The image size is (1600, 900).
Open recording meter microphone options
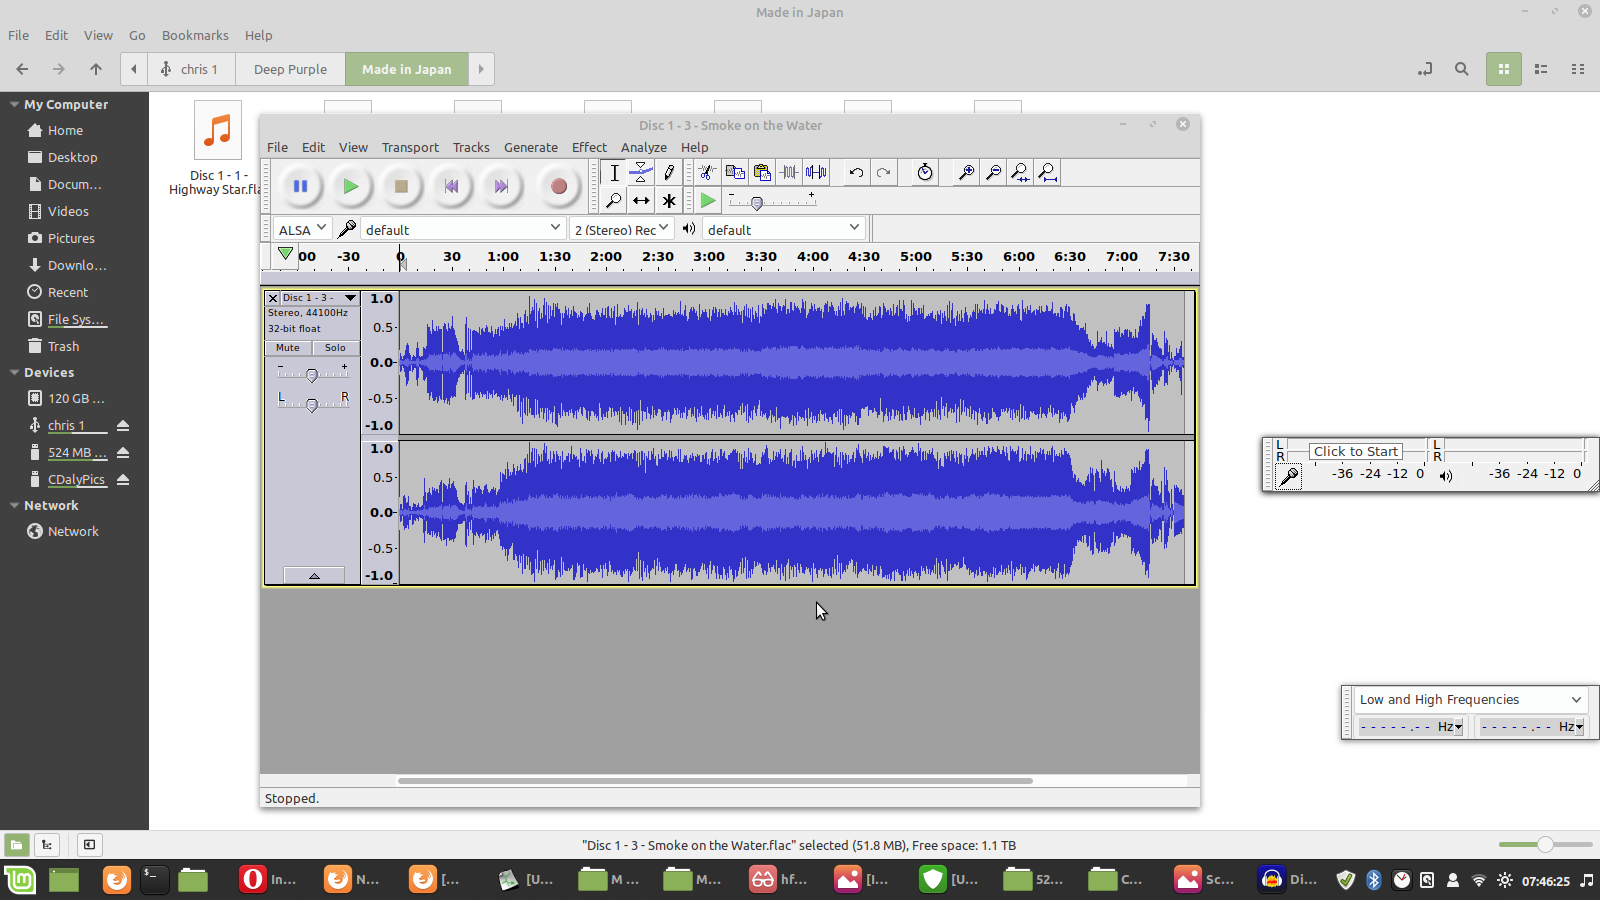coord(1289,477)
